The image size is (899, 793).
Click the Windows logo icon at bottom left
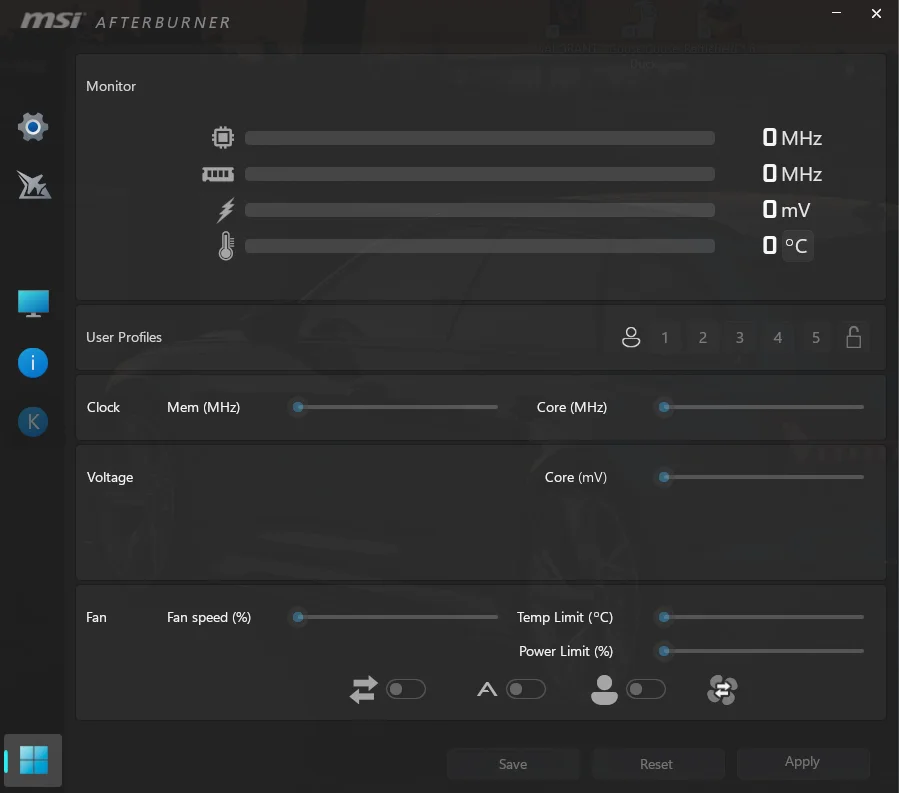tap(33, 760)
